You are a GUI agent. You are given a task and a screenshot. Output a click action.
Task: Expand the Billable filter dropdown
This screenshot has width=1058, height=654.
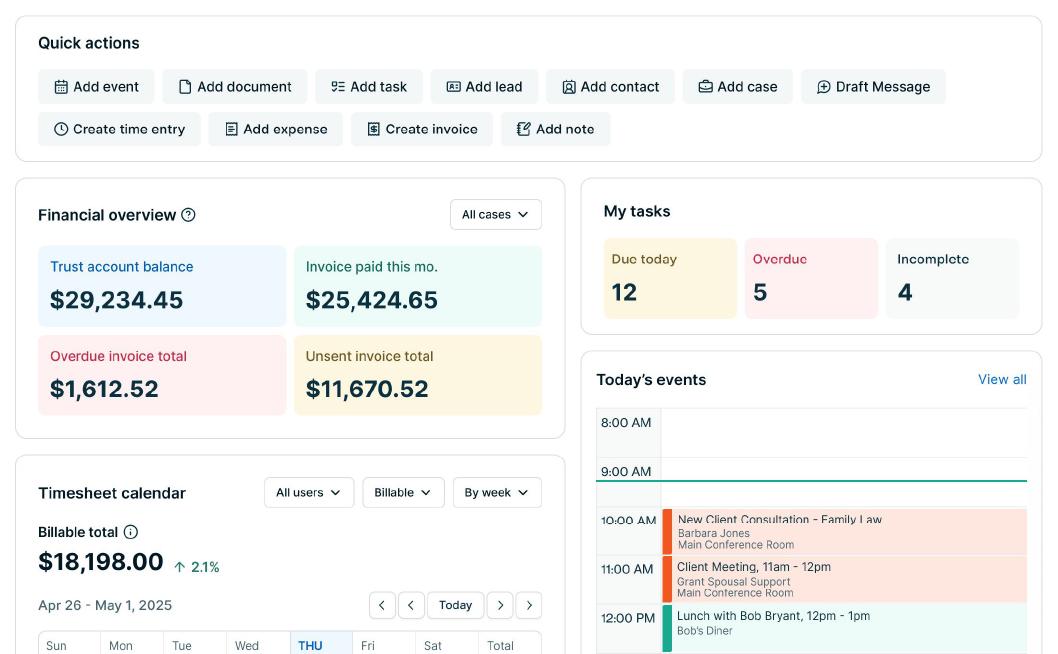[x=402, y=492]
